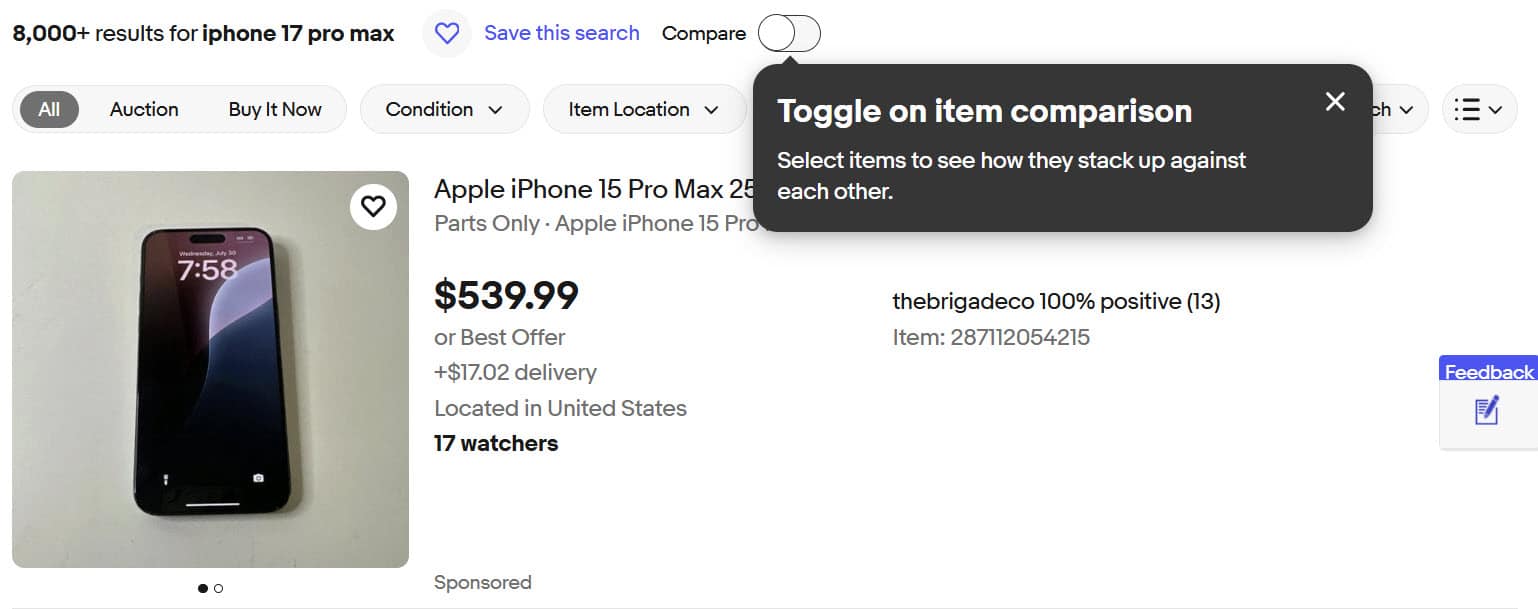Open seller thebrigadeco's profile

tap(963, 301)
